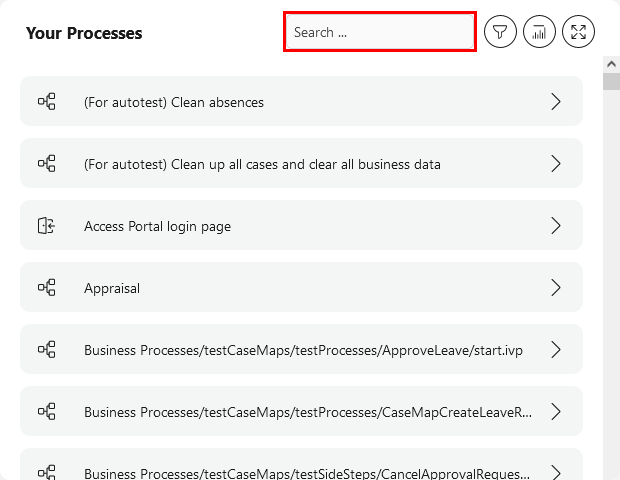Launch Access Portal login page process
Viewport: 620px width, 480px height.
[x=157, y=226]
